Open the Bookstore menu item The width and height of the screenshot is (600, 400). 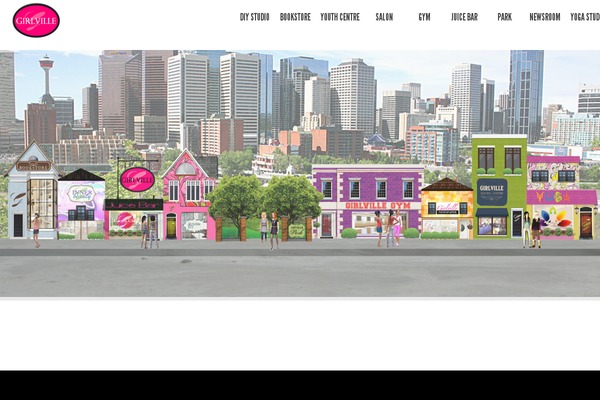[295, 17]
